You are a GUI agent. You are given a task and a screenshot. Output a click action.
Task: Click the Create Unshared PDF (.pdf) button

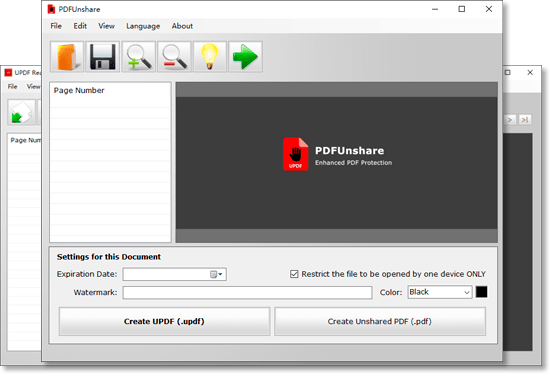380,321
